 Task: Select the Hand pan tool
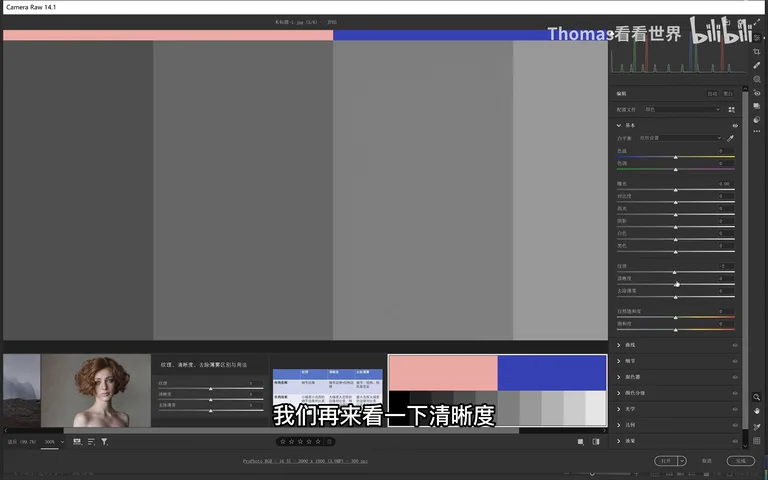757,411
